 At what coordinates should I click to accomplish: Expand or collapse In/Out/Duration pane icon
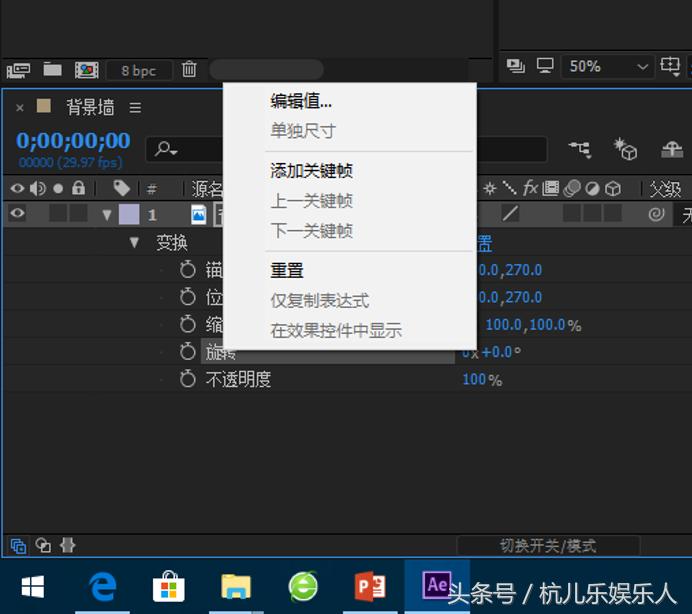pos(68,546)
